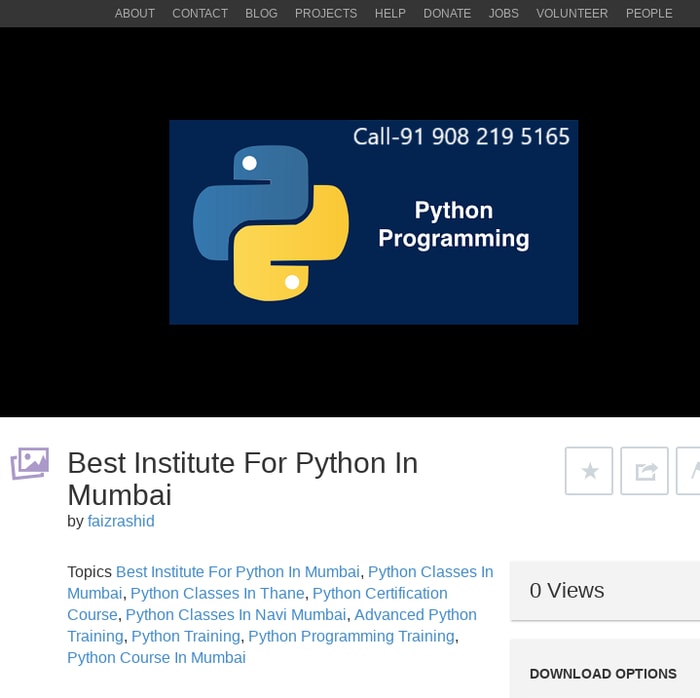700x698 pixels.
Task: Open the CONTACT menu item
Action: point(200,13)
